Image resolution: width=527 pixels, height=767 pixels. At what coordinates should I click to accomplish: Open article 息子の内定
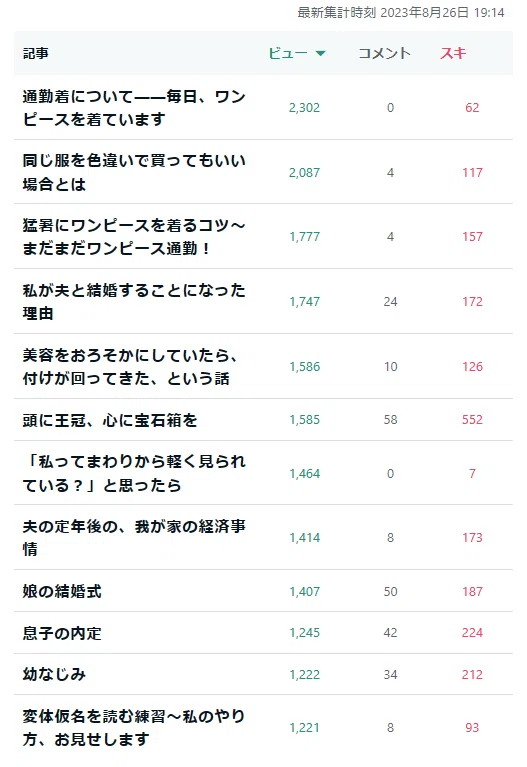[62, 633]
